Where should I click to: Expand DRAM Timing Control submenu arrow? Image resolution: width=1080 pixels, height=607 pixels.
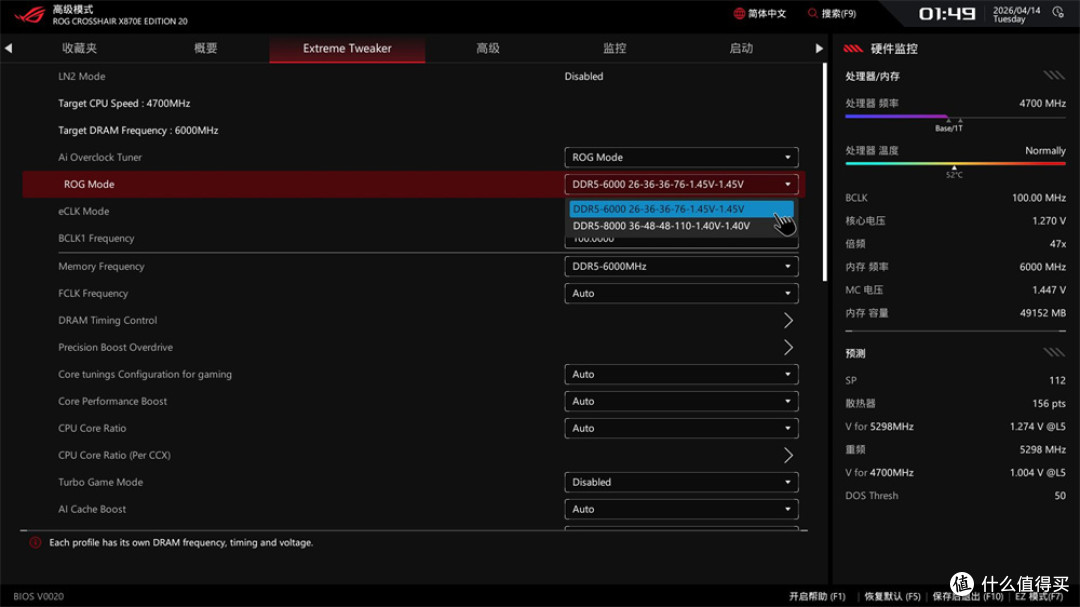click(788, 320)
